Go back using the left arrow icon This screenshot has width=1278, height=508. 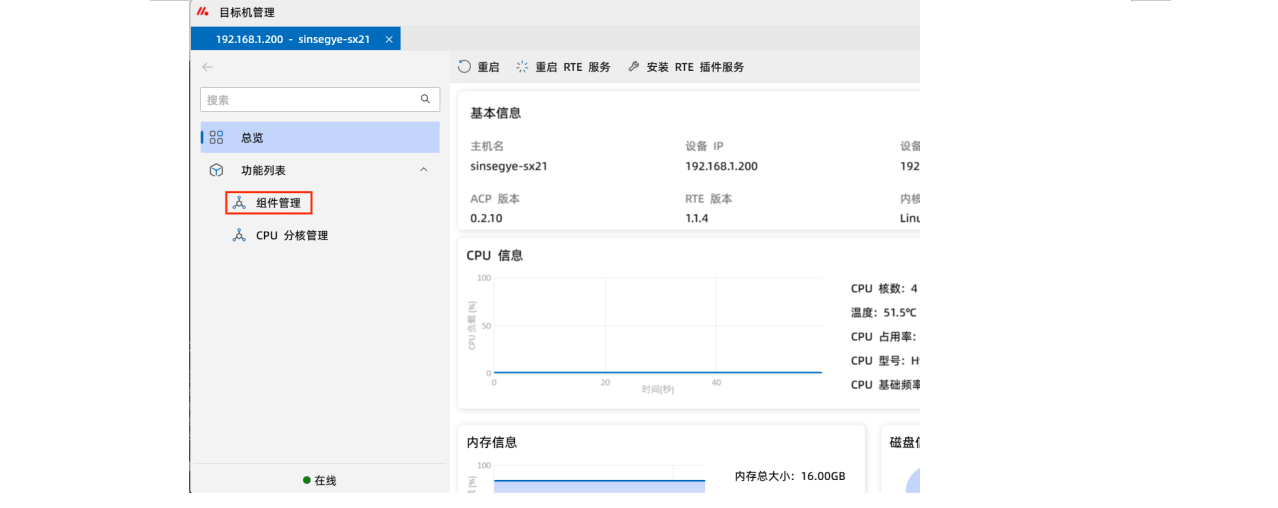coord(208,67)
